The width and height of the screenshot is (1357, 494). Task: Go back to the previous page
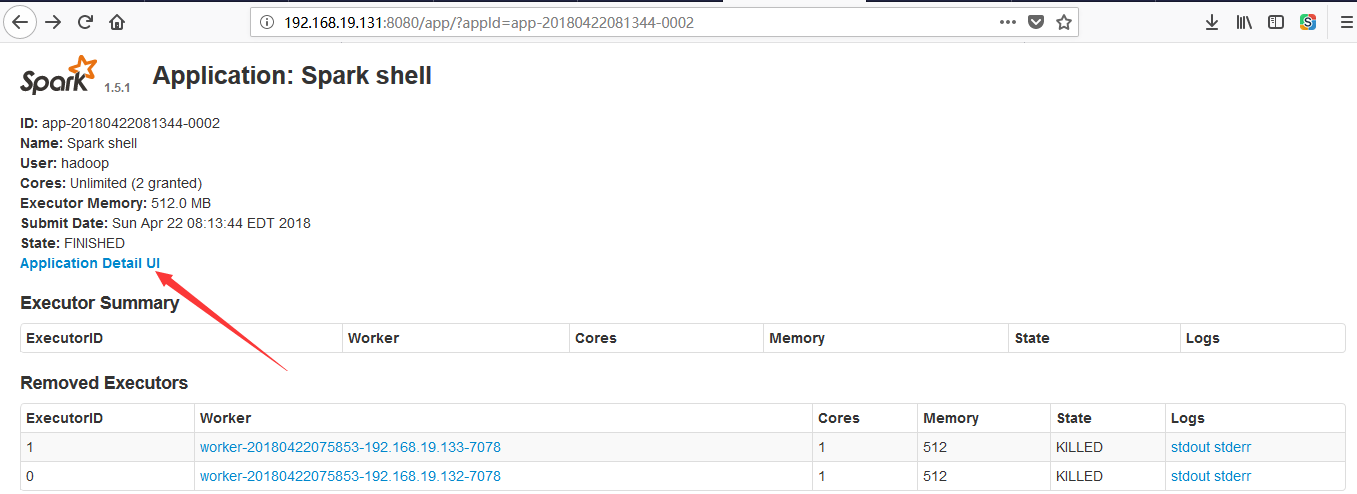21,22
